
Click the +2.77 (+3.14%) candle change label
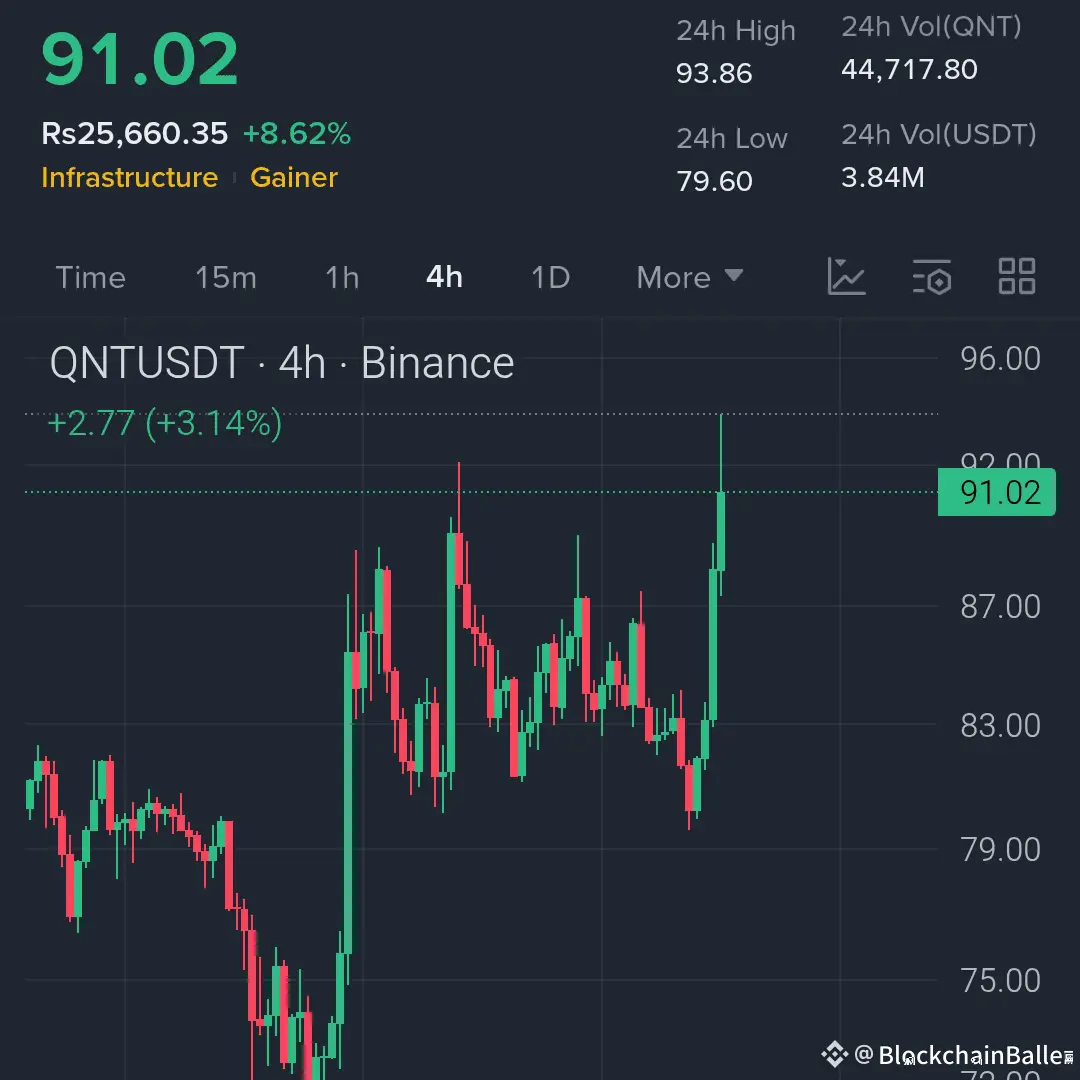(165, 423)
